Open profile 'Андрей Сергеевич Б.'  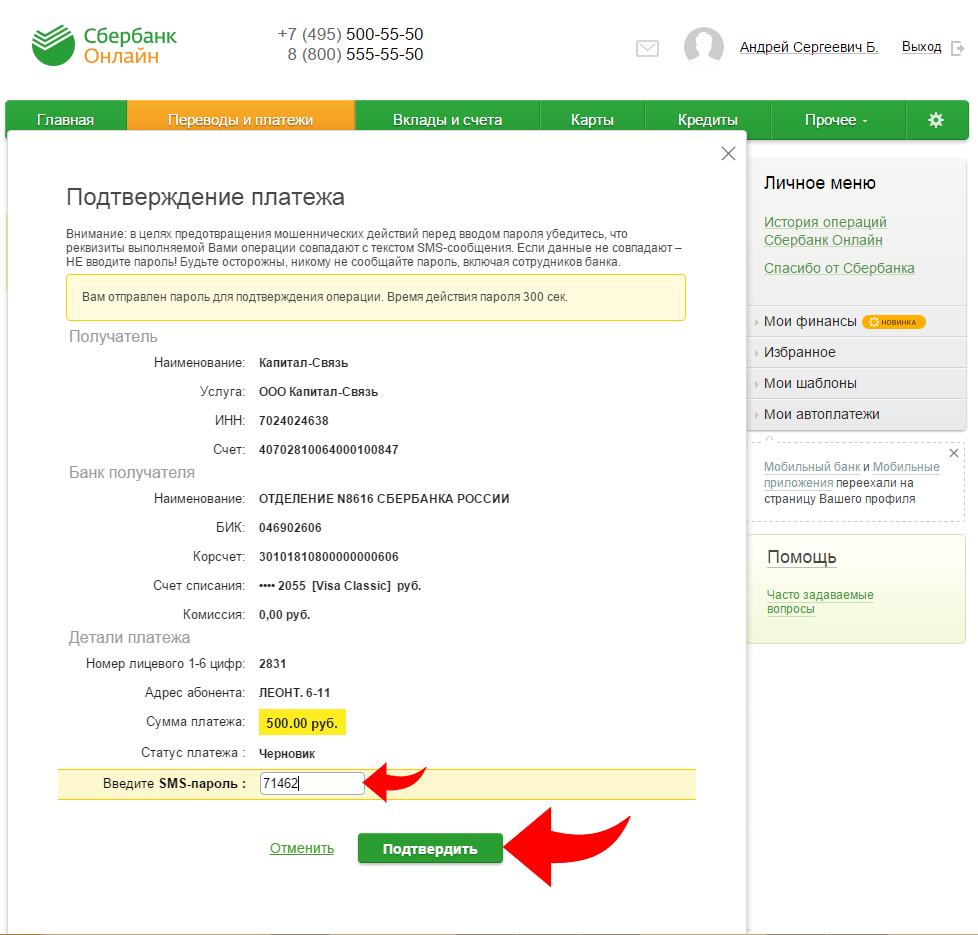(x=809, y=47)
